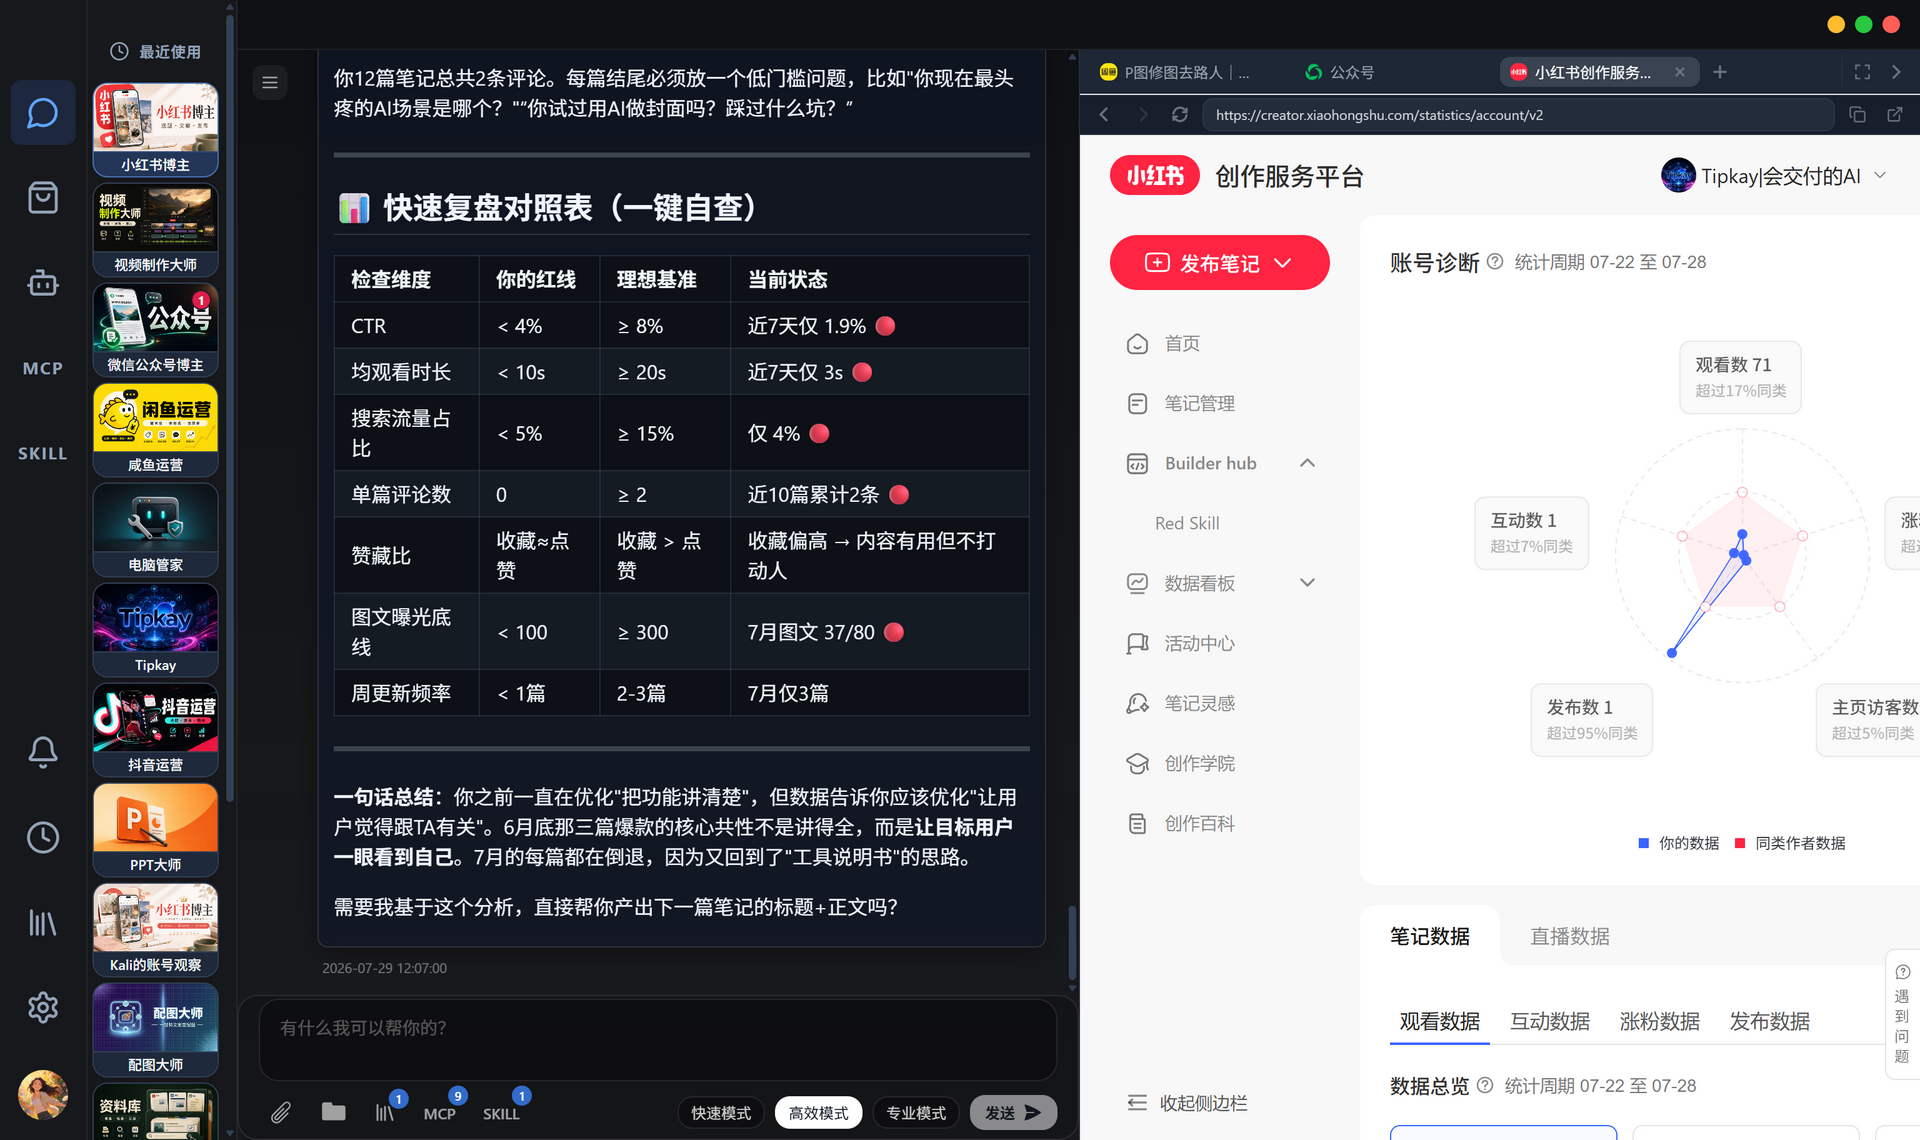Switch to 快速模式
This screenshot has width=1920, height=1140.
721,1113
